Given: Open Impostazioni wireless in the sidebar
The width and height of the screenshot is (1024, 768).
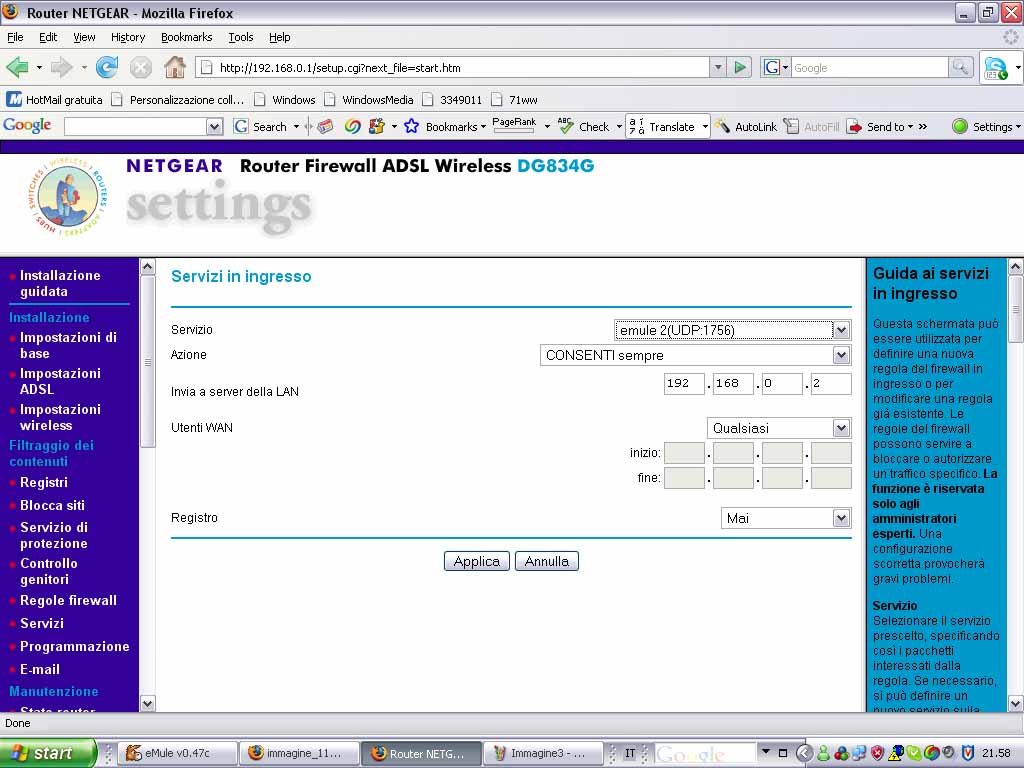Looking at the screenshot, I should click(60, 417).
